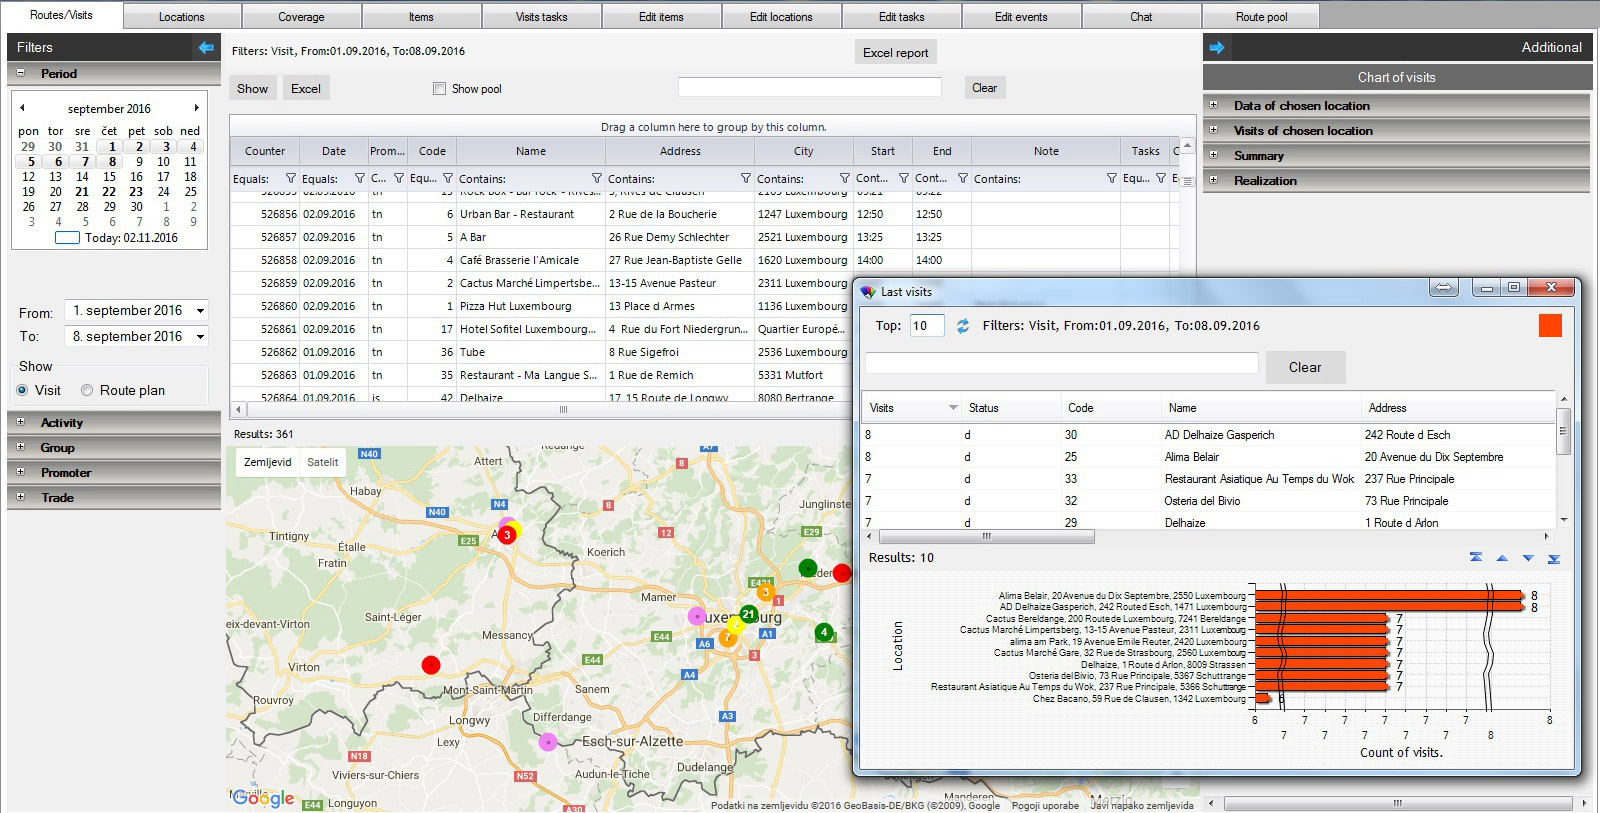Enable the Show pool checkbox
Viewport: 1600px width, 813px height.
(x=439, y=89)
